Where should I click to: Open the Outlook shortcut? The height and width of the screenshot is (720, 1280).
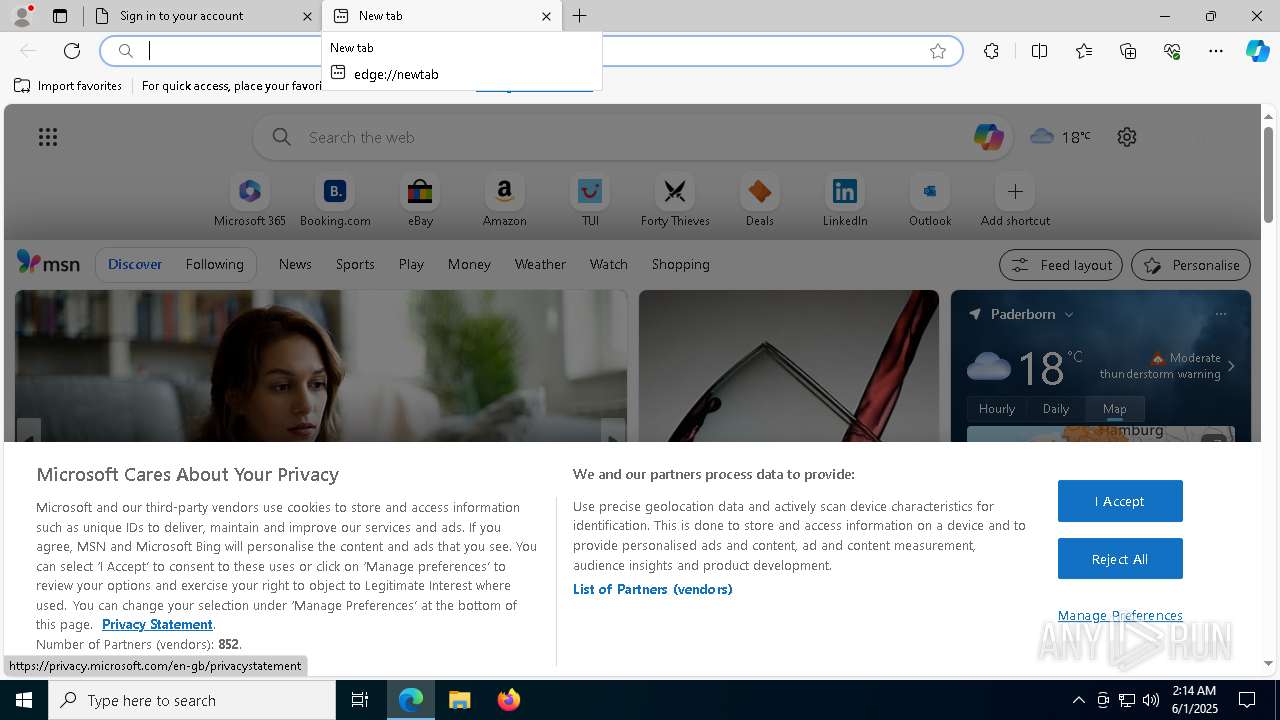930,201
